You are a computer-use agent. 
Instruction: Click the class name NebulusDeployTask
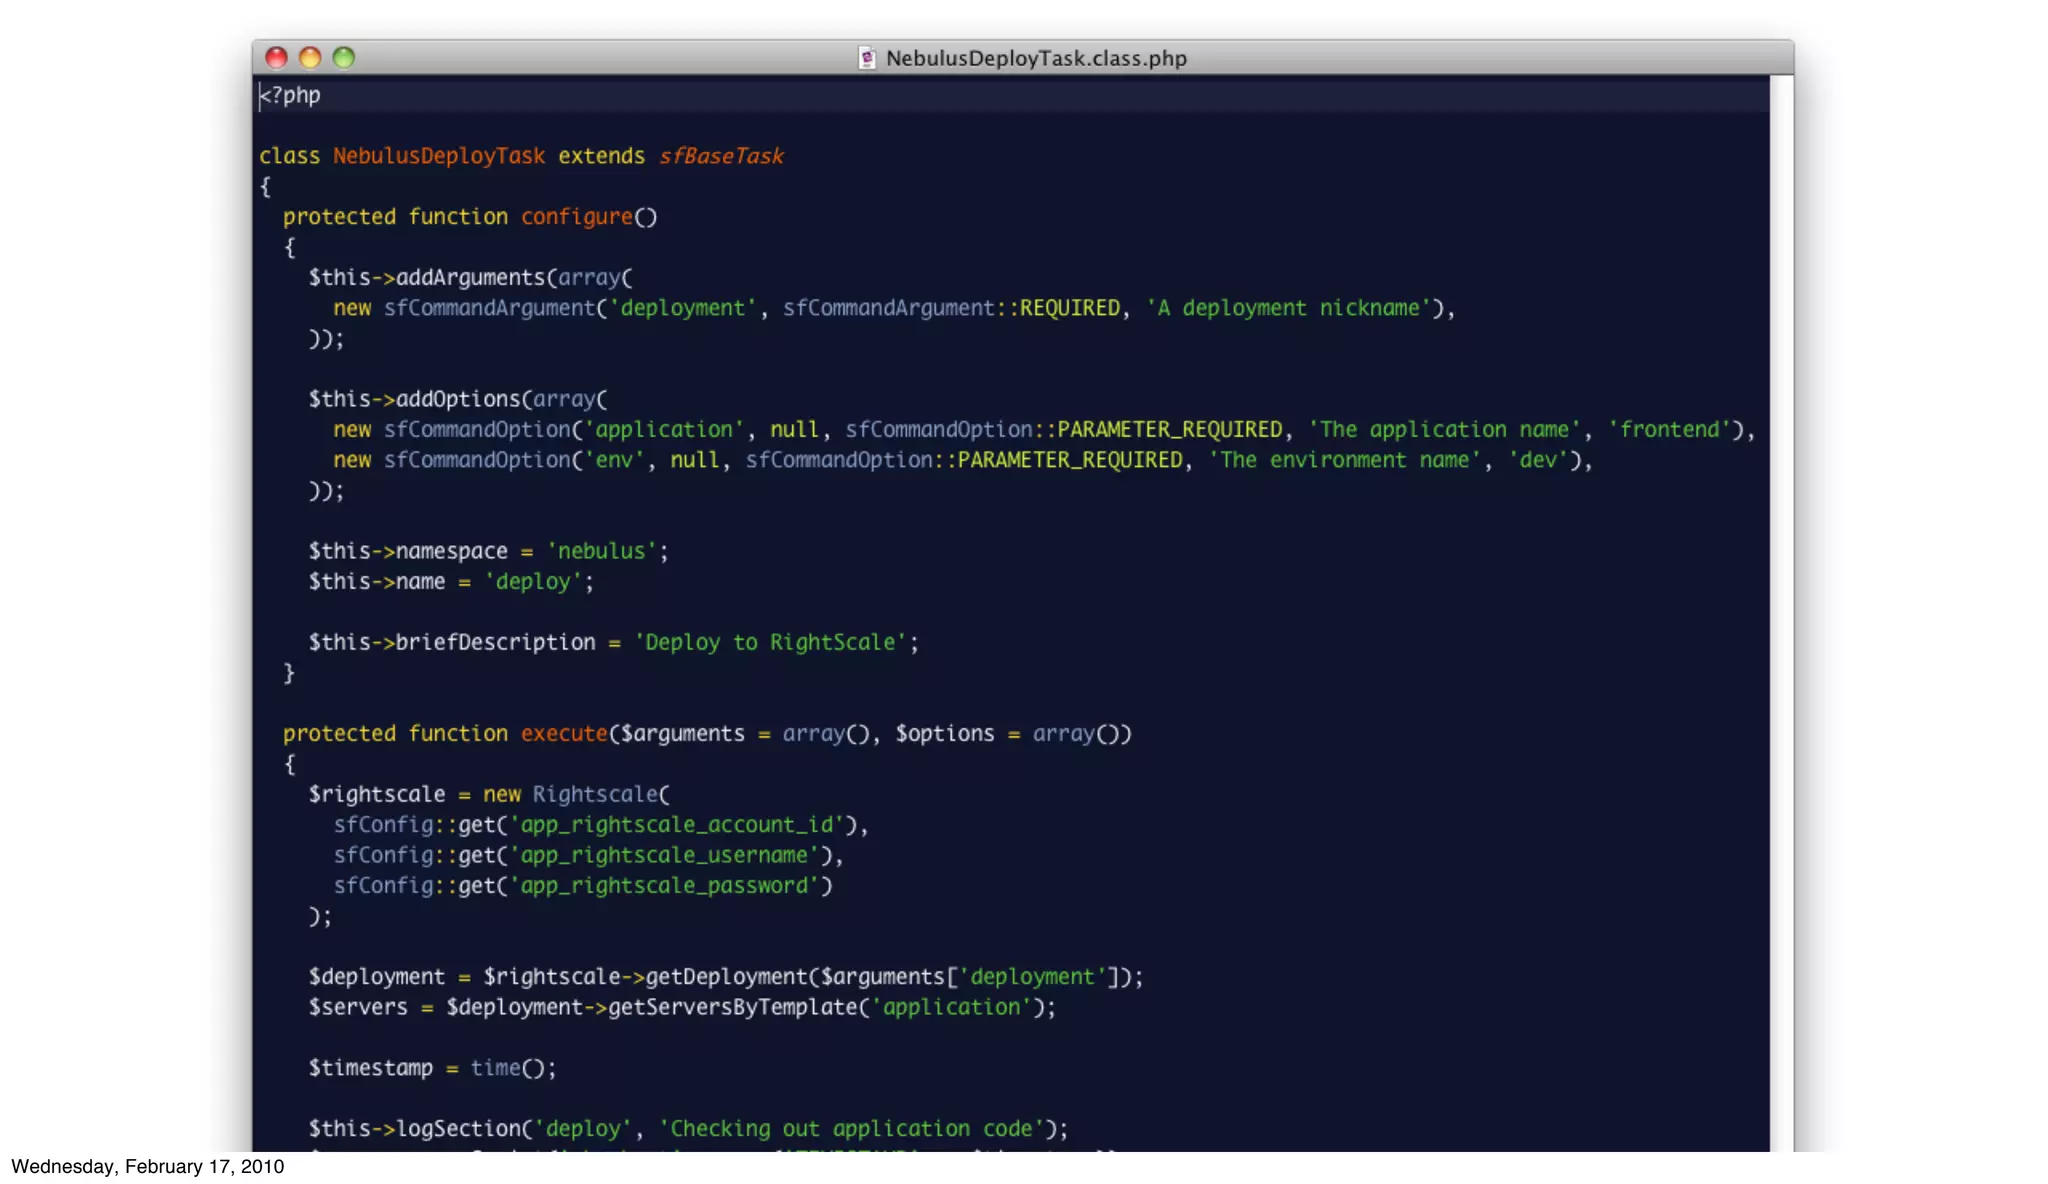[439, 156]
